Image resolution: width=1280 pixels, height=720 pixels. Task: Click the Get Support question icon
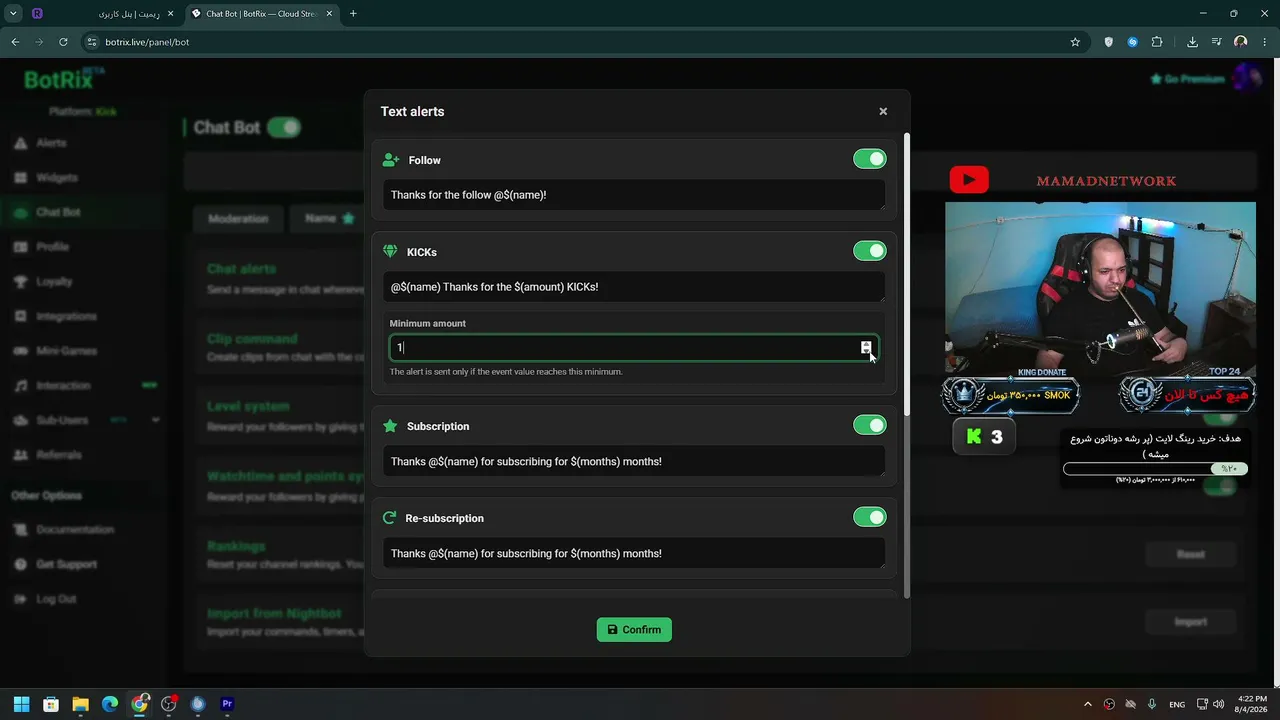coord(20,564)
